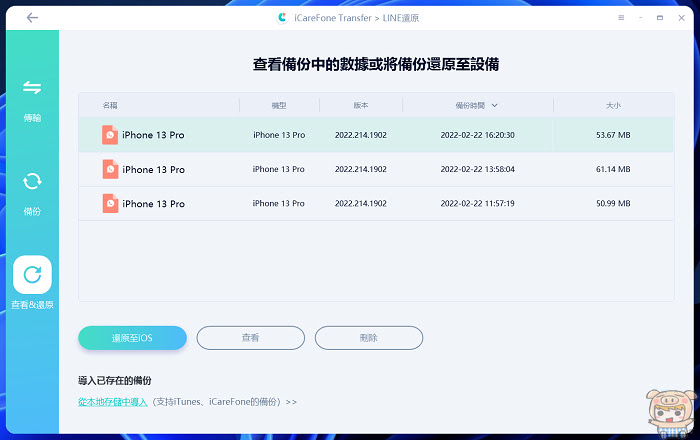The height and width of the screenshot is (440, 700).
Task: Click the 機型 column header
Action: [x=279, y=105]
